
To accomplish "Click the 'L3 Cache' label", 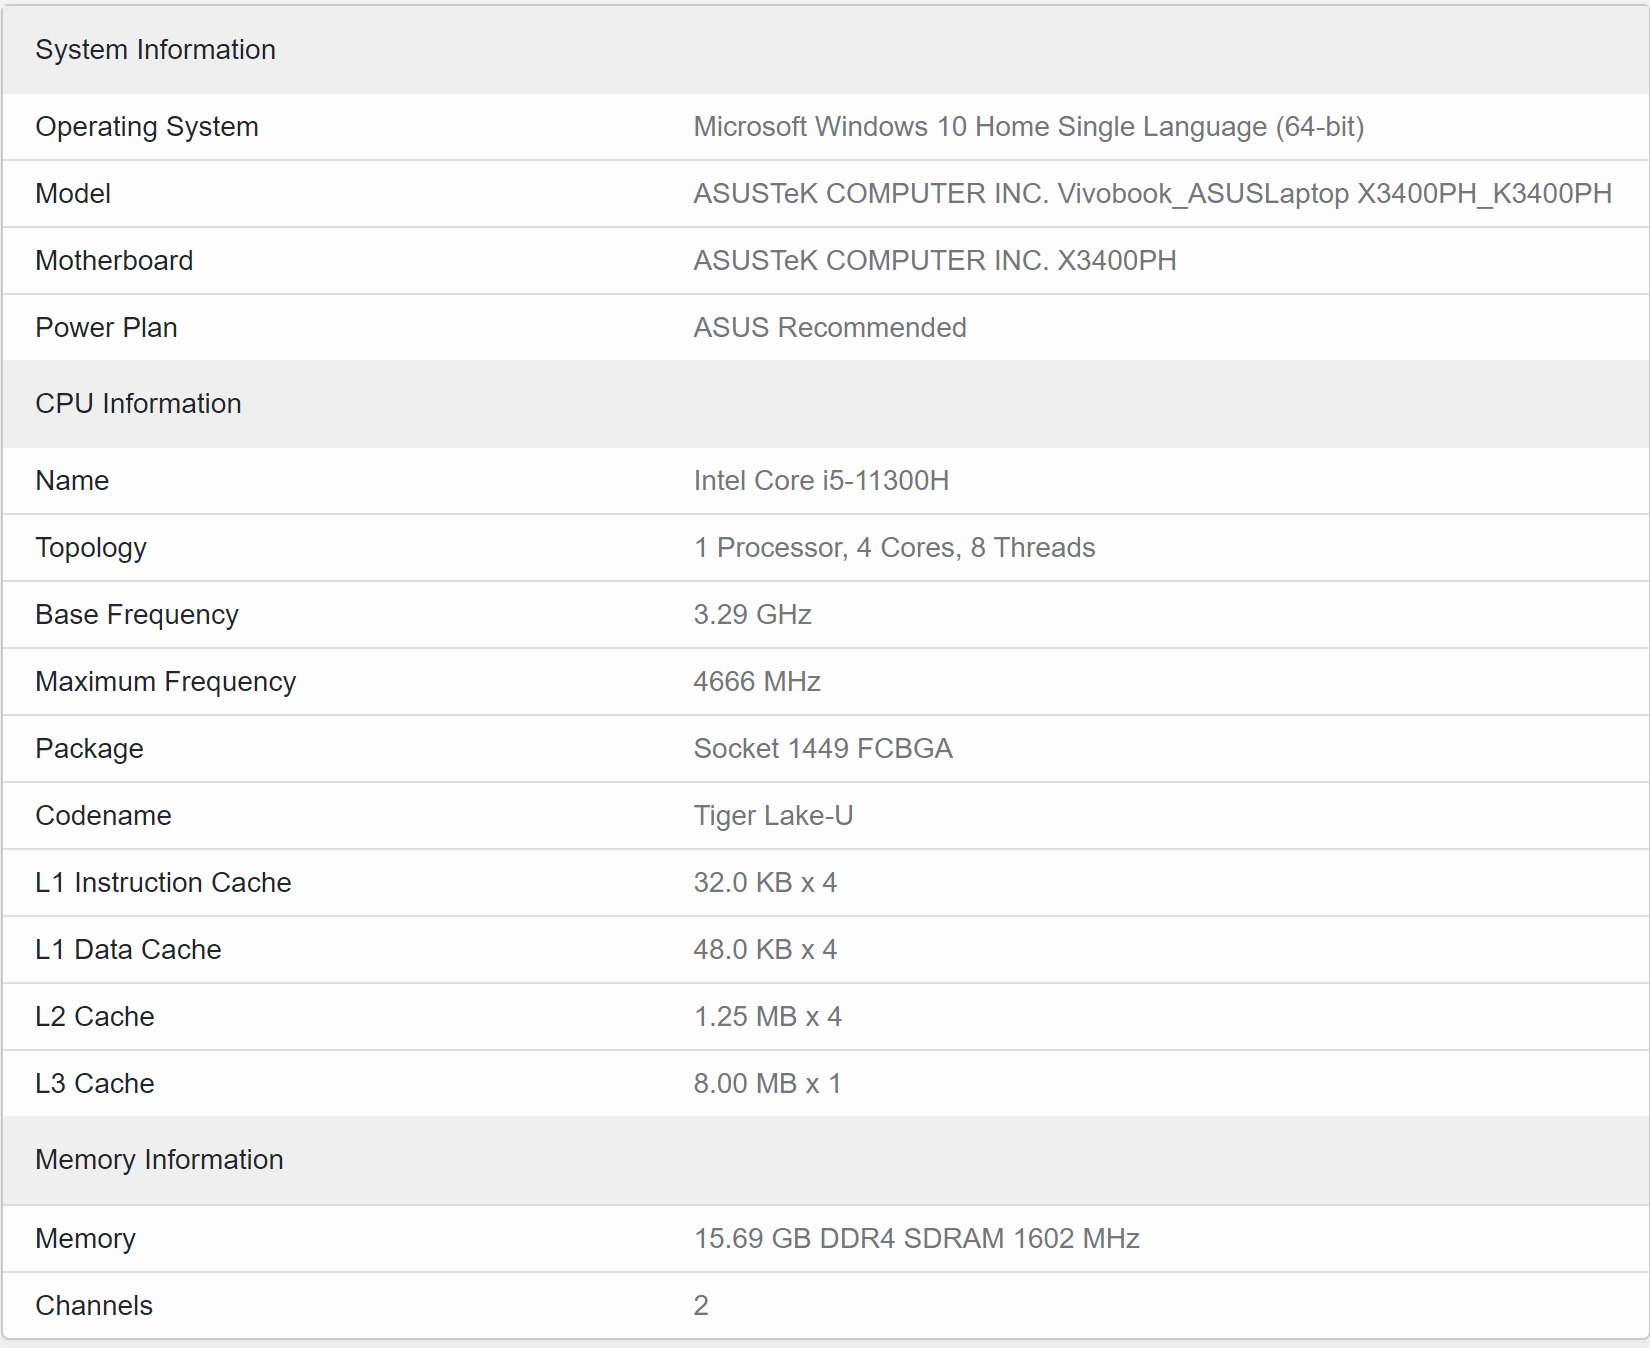I will (x=95, y=1084).
